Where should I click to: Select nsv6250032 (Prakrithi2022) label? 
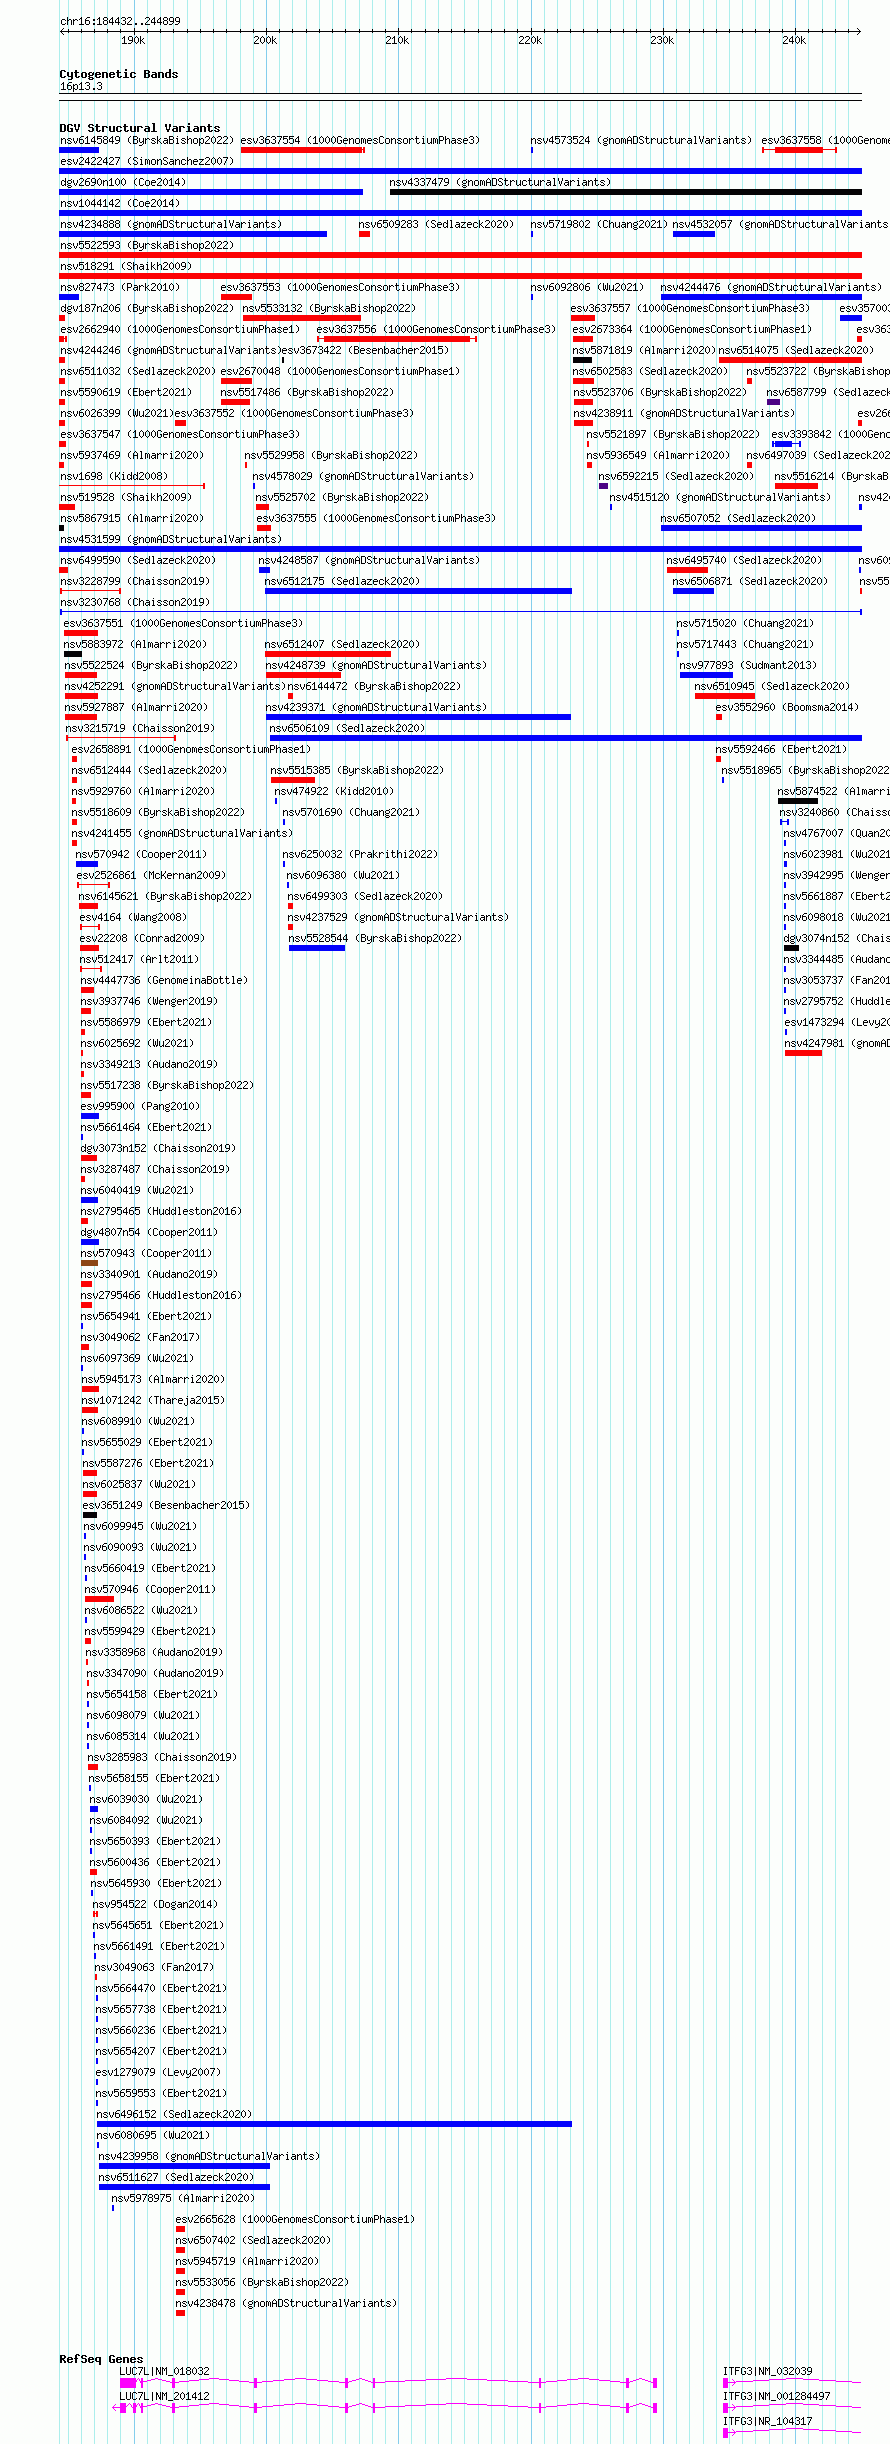point(361,855)
